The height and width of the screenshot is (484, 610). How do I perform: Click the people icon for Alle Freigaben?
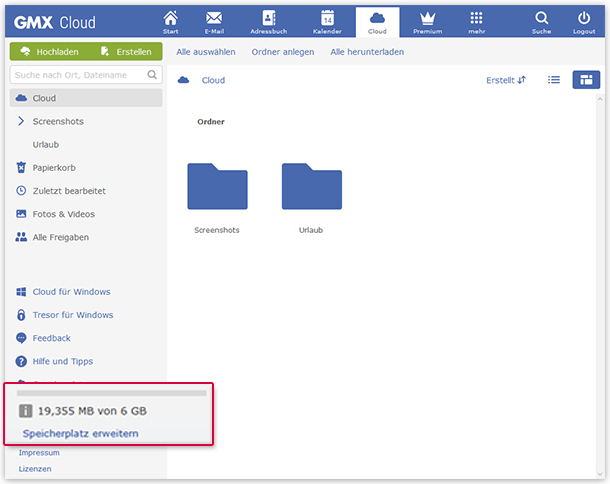21,237
